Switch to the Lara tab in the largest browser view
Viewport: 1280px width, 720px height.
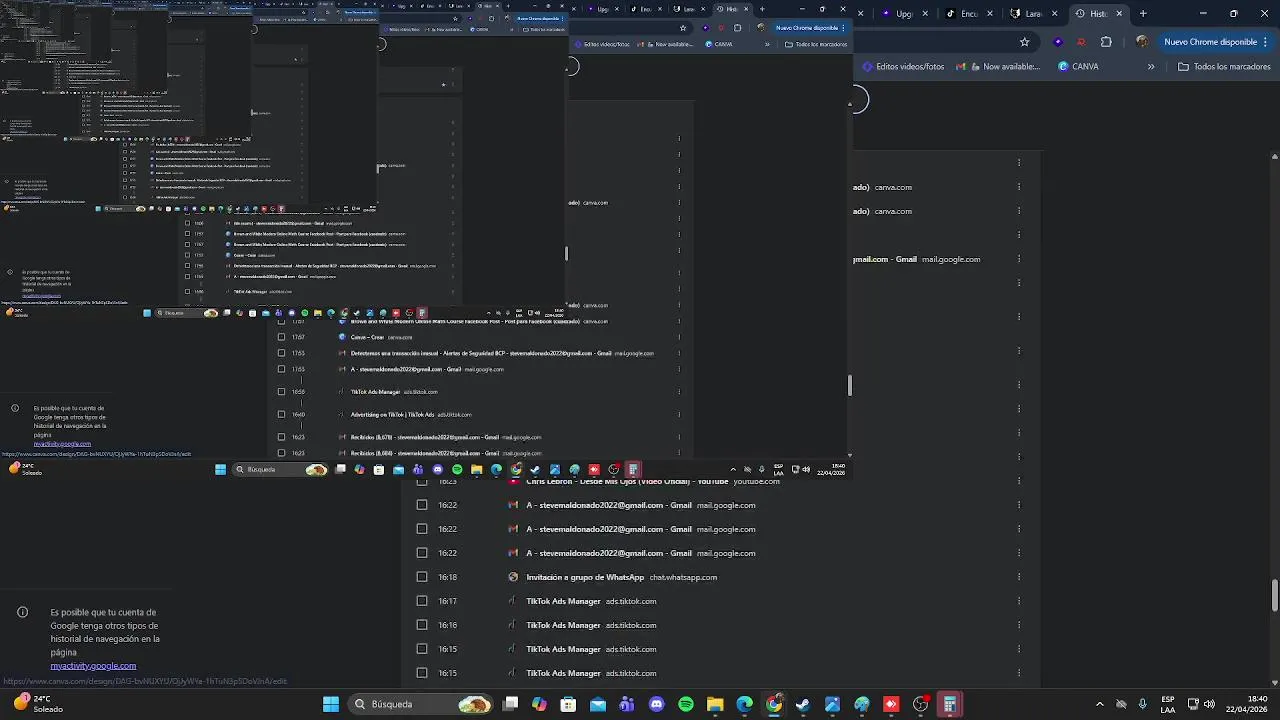pos(1033,14)
